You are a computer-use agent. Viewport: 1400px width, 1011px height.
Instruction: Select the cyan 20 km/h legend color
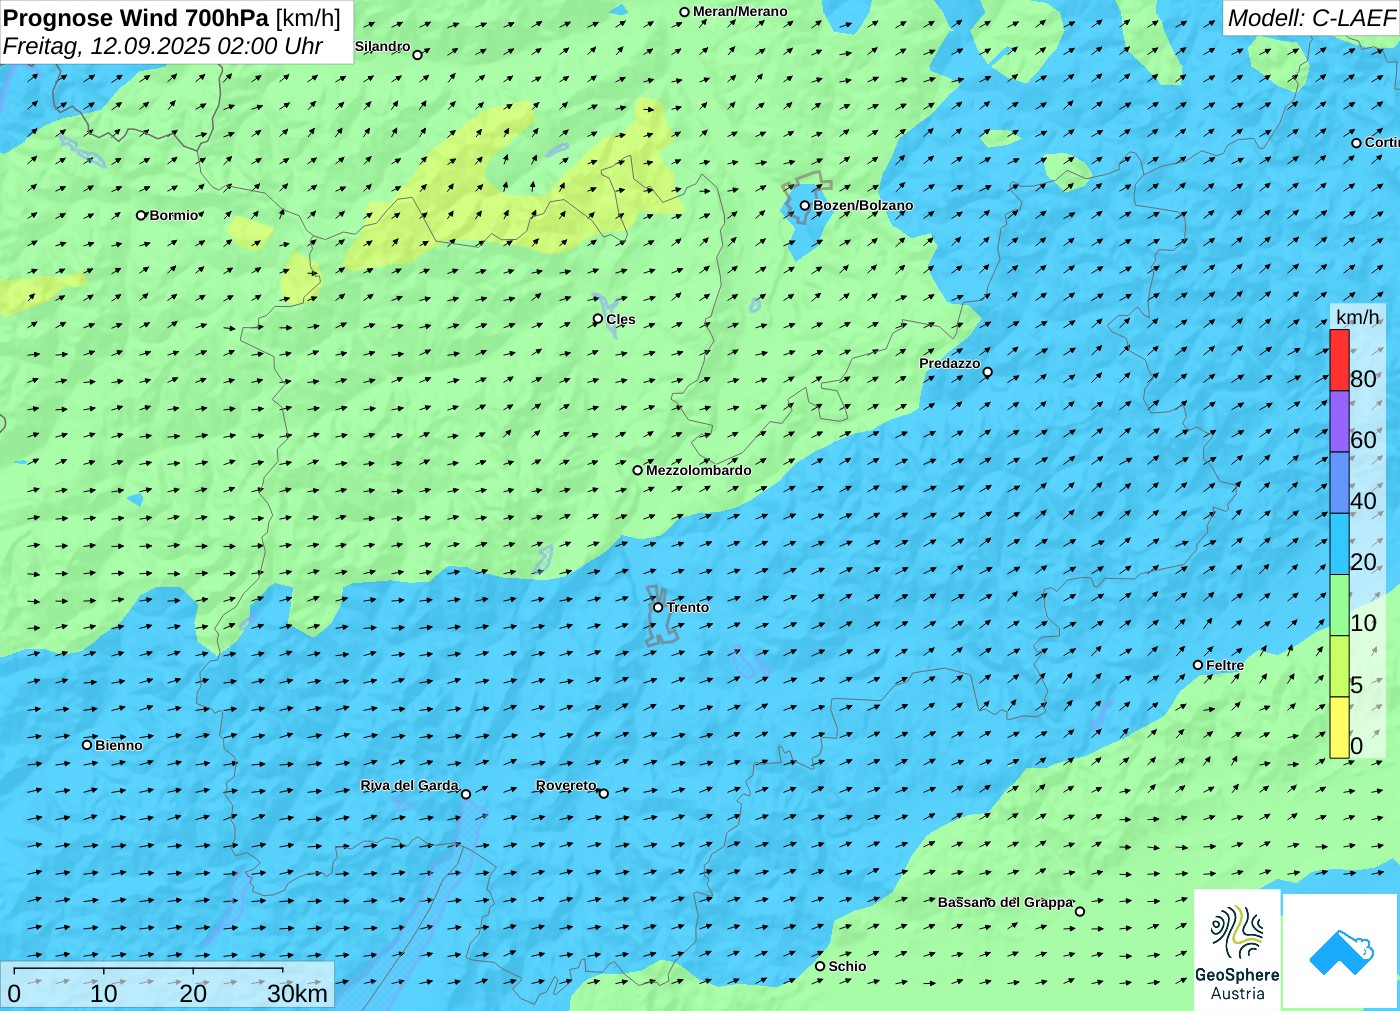click(x=1339, y=544)
